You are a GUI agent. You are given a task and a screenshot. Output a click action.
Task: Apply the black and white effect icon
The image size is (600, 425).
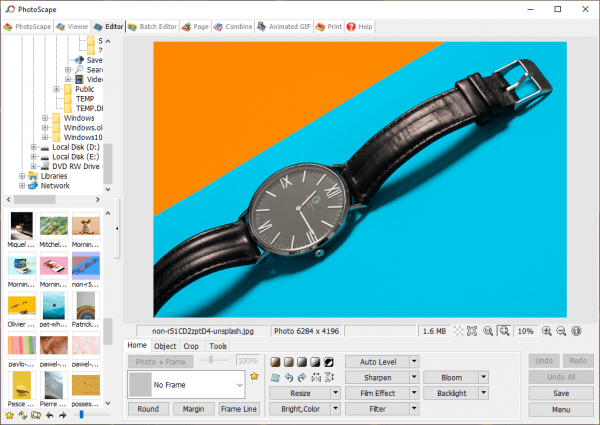pos(315,362)
